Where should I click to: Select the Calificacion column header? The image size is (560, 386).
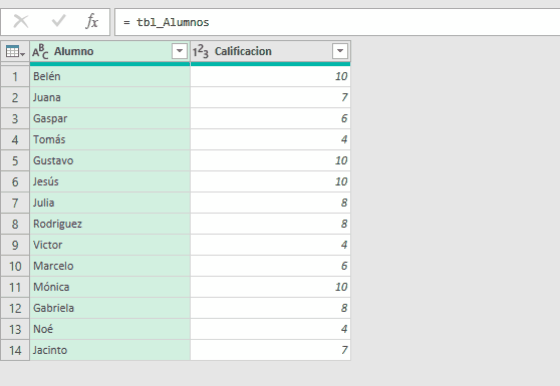click(270, 51)
